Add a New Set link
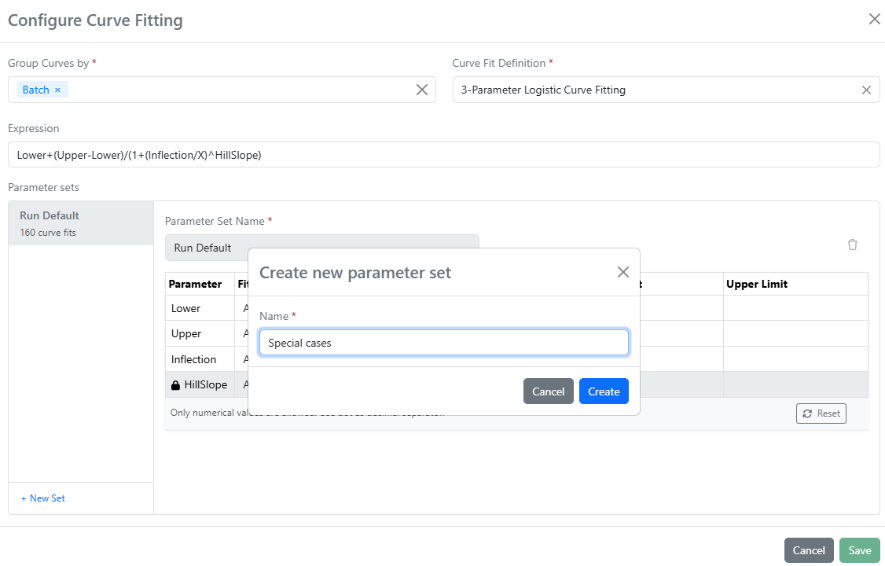 tap(43, 498)
